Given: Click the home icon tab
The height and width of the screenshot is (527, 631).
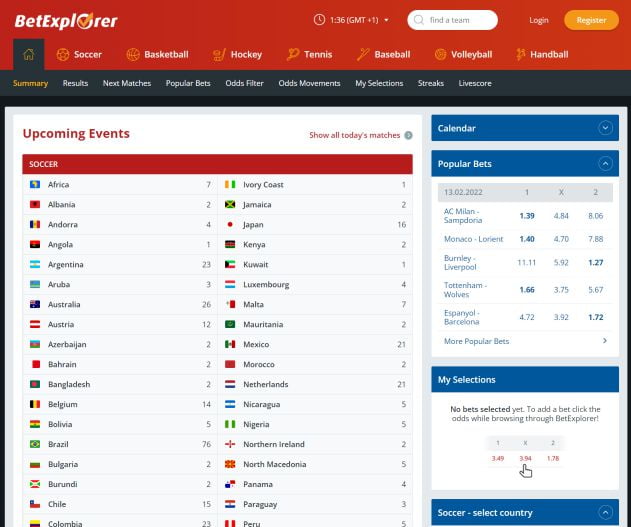Looking at the screenshot, I should click(x=29, y=54).
